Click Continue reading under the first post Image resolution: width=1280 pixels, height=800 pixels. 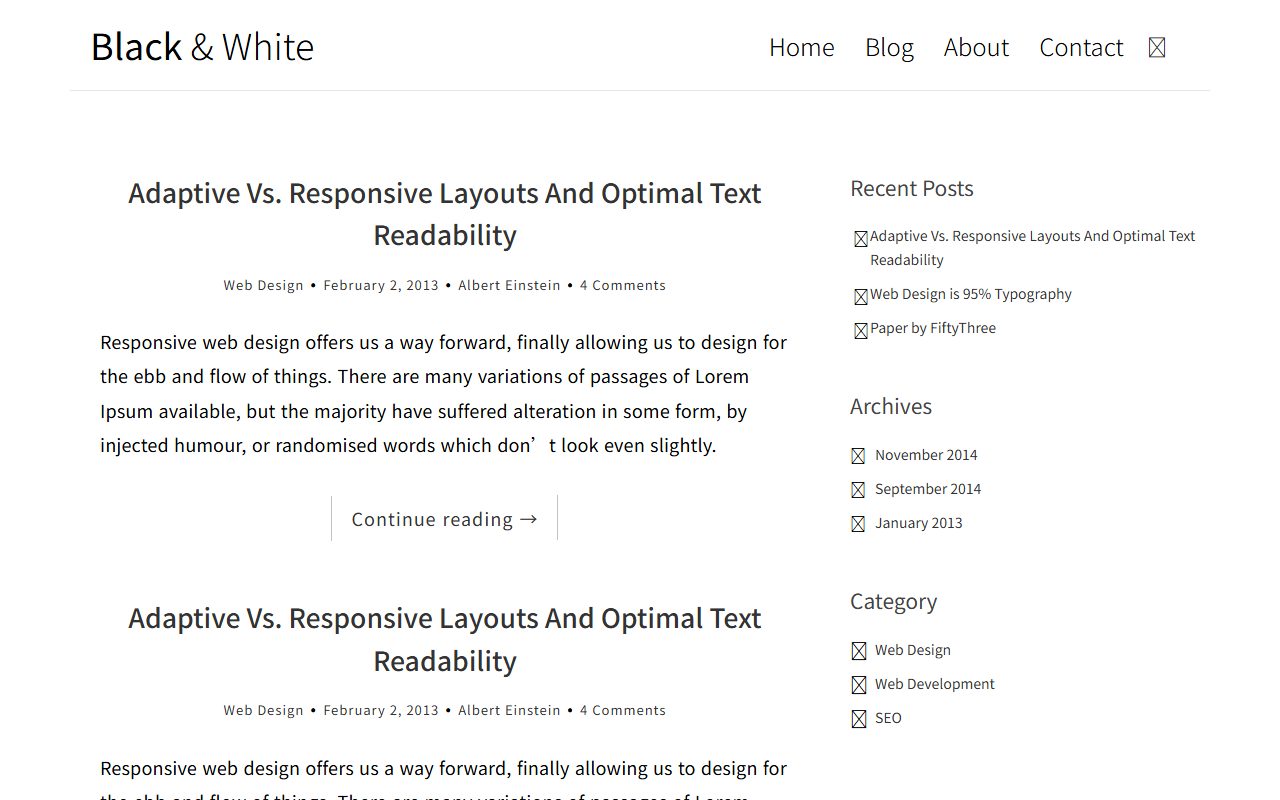coord(445,519)
